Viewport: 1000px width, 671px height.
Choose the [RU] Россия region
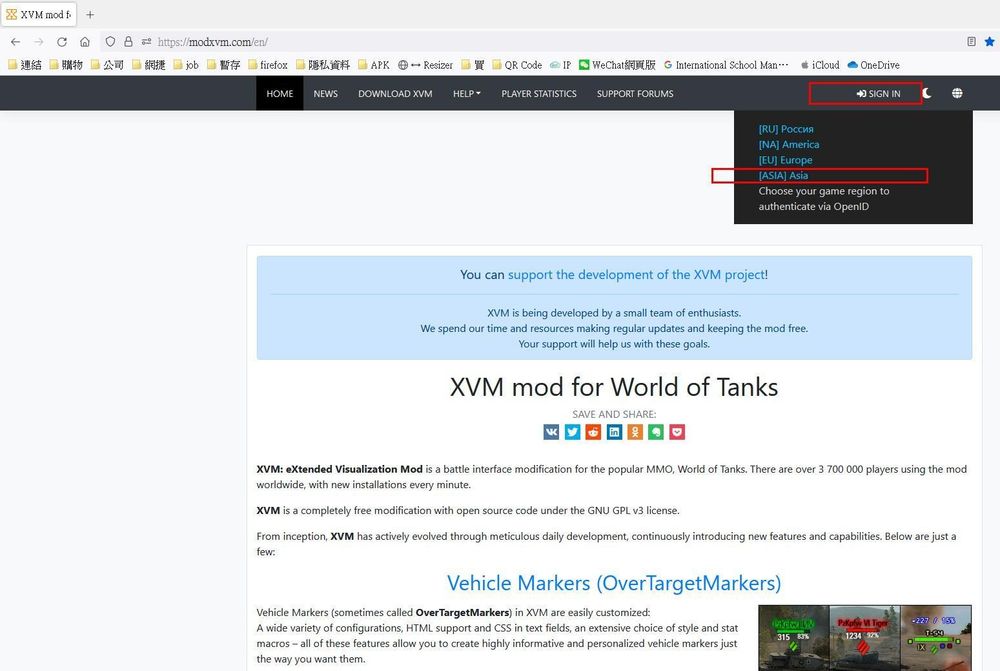(786, 129)
